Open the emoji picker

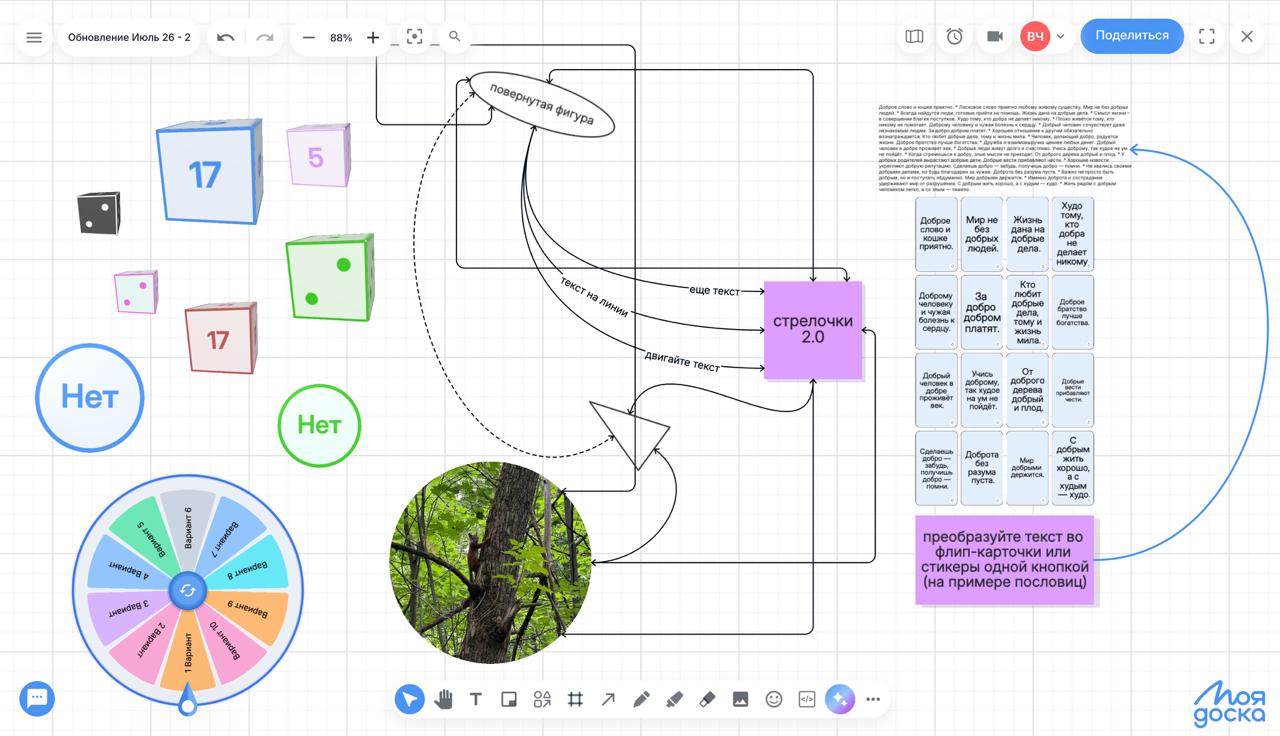774,699
